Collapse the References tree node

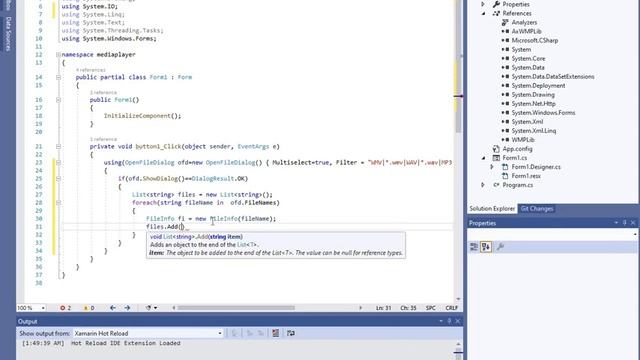(484, 13)
